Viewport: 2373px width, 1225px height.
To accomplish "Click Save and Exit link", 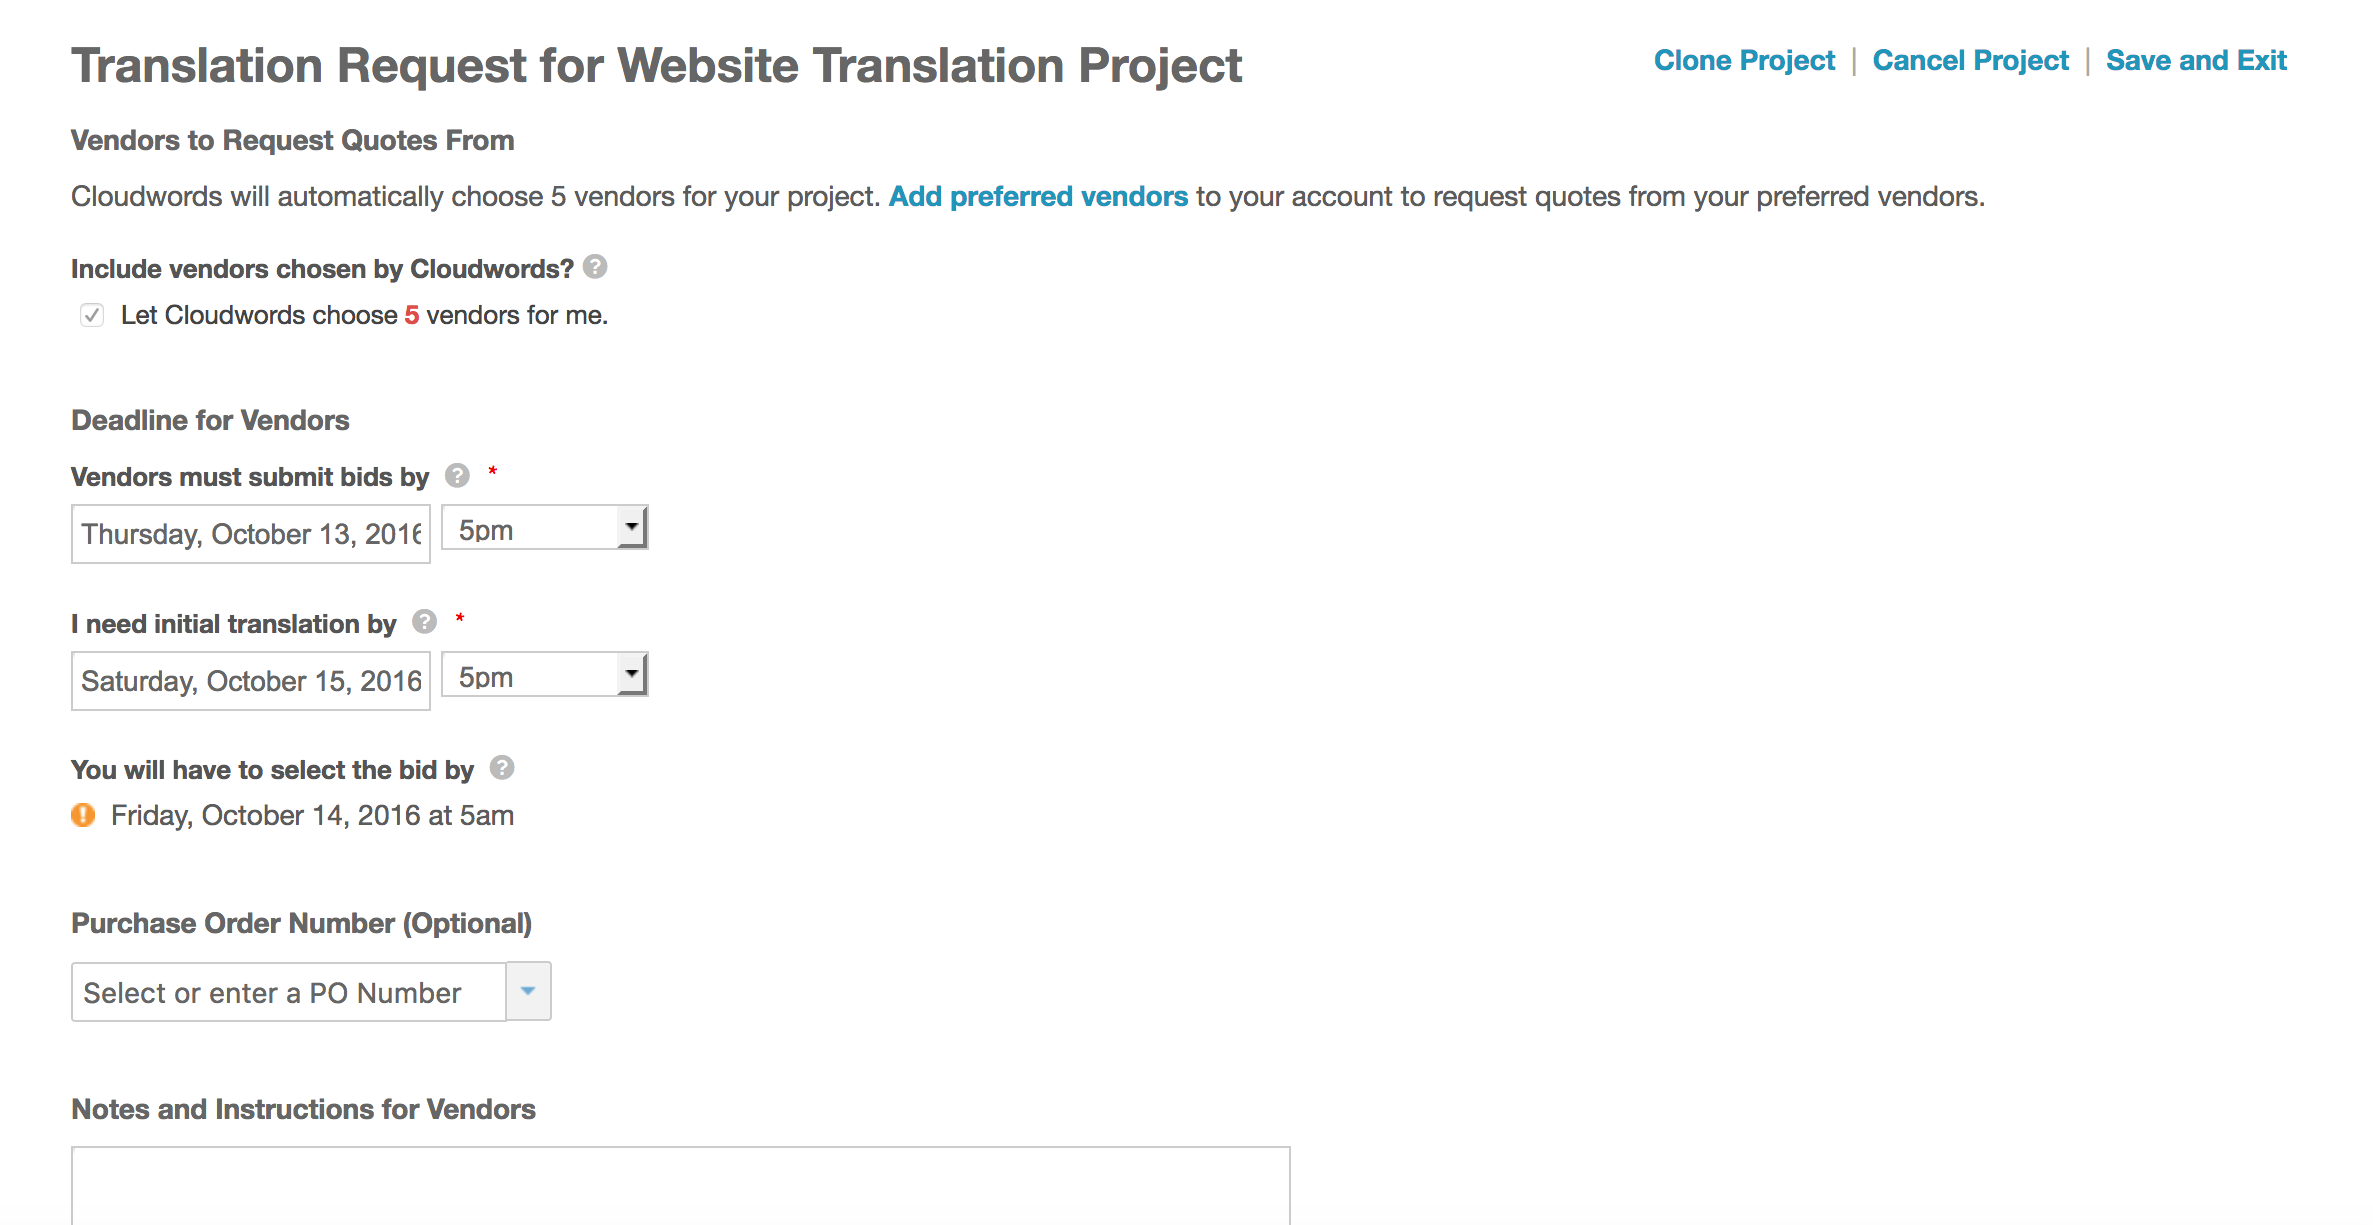I will click(x=2196, y=60).
